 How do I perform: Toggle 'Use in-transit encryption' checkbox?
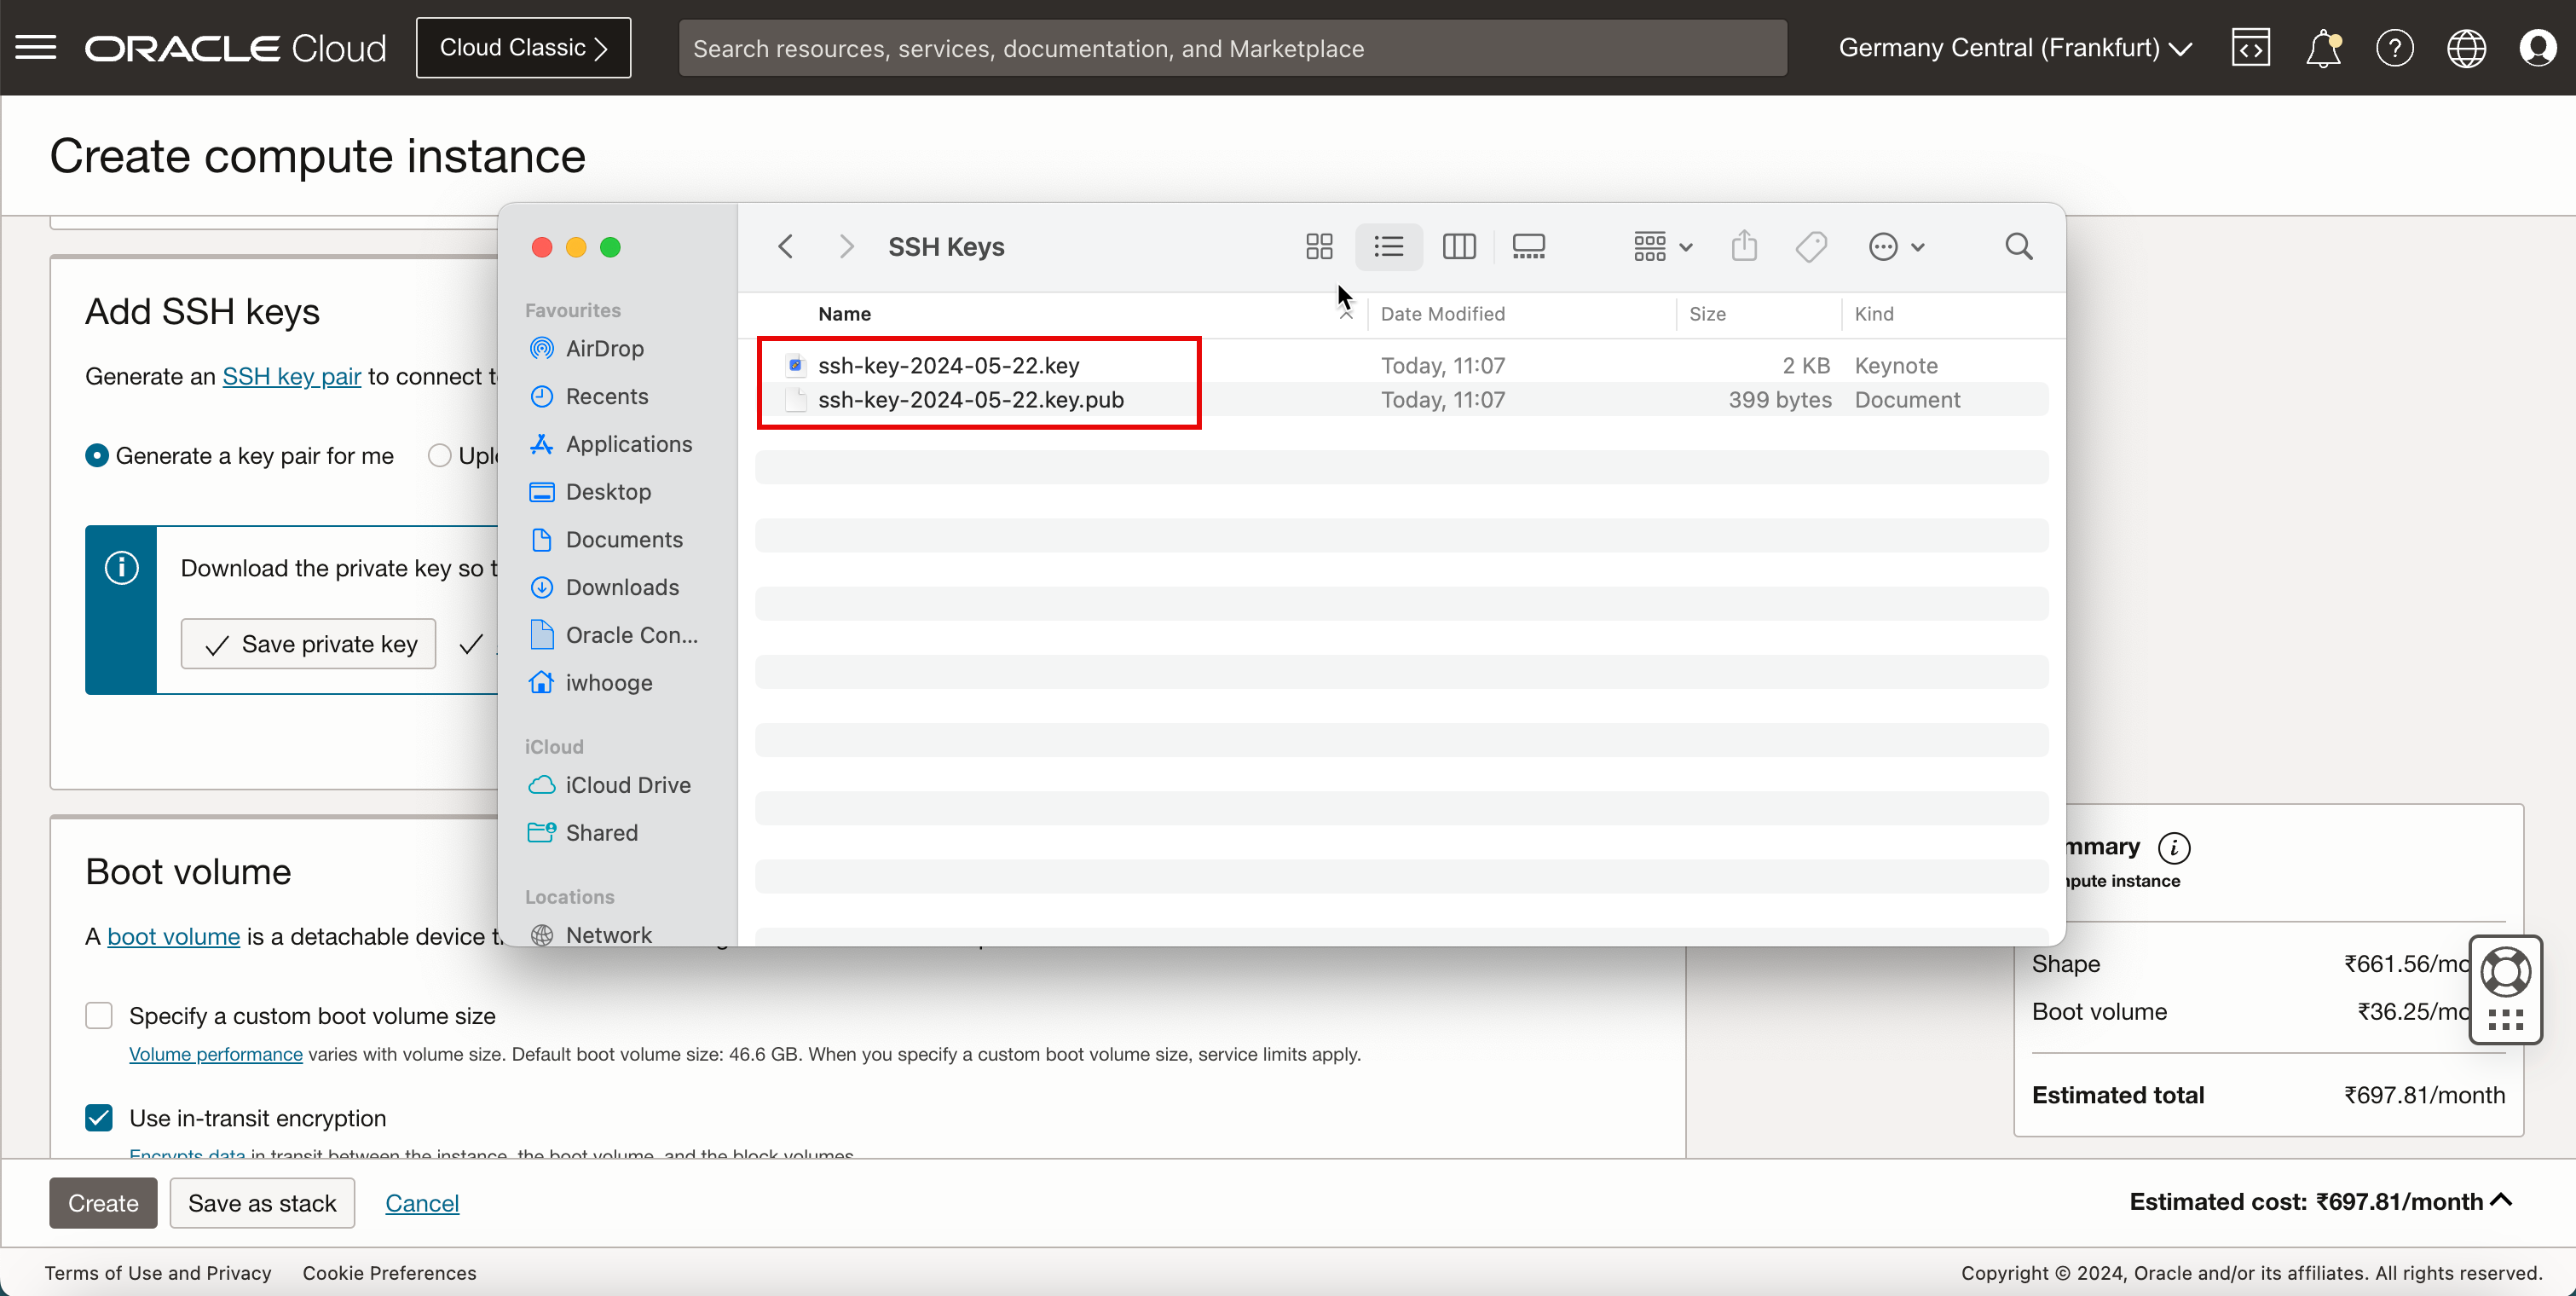click(101, 1118)
